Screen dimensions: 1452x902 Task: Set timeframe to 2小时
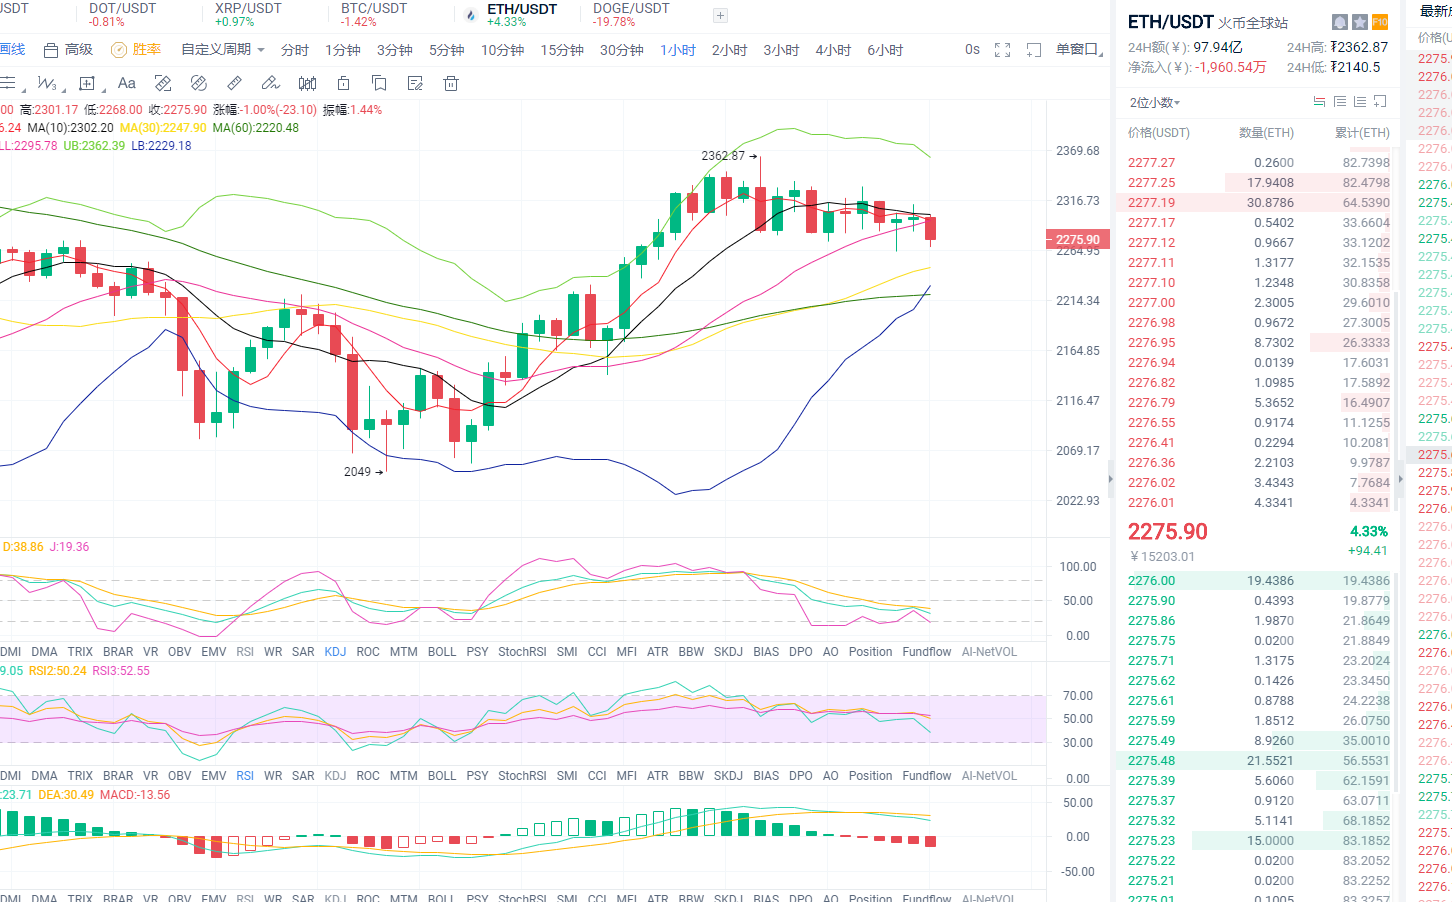(x=730, y=50)
